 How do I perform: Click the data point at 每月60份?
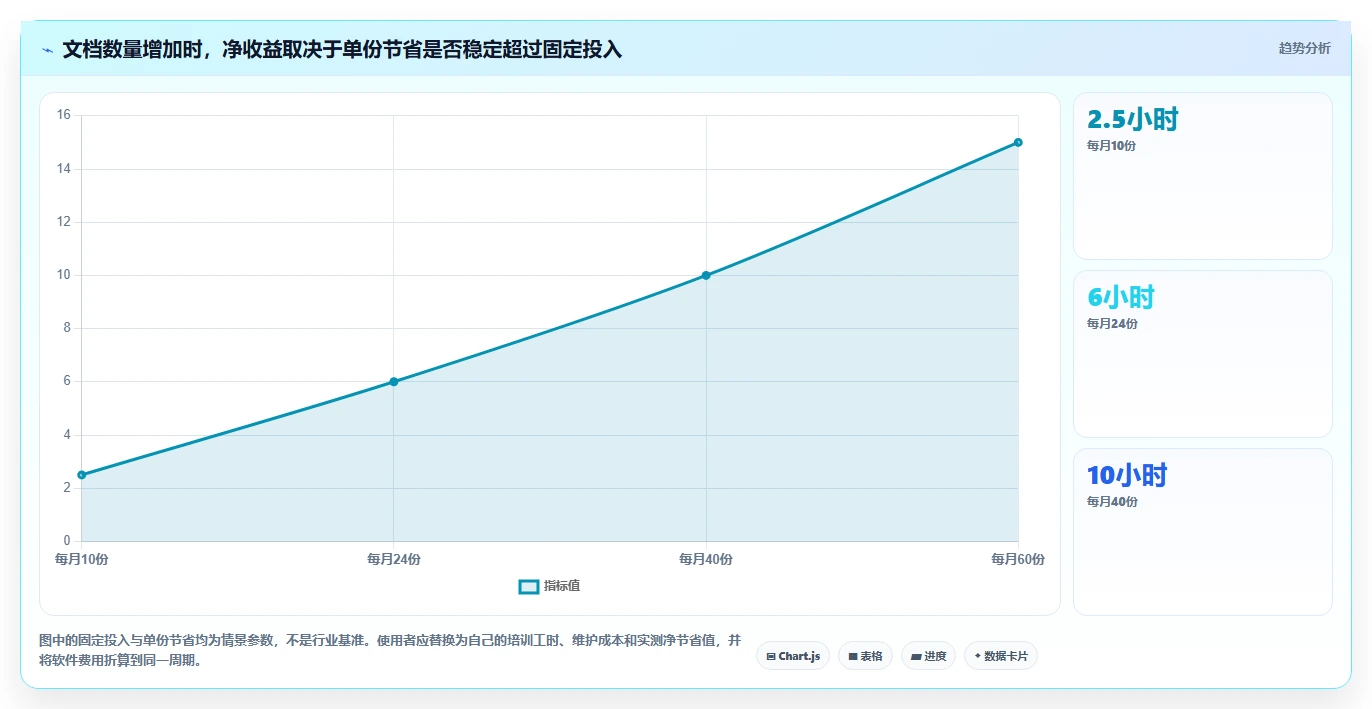(1018, 142)
